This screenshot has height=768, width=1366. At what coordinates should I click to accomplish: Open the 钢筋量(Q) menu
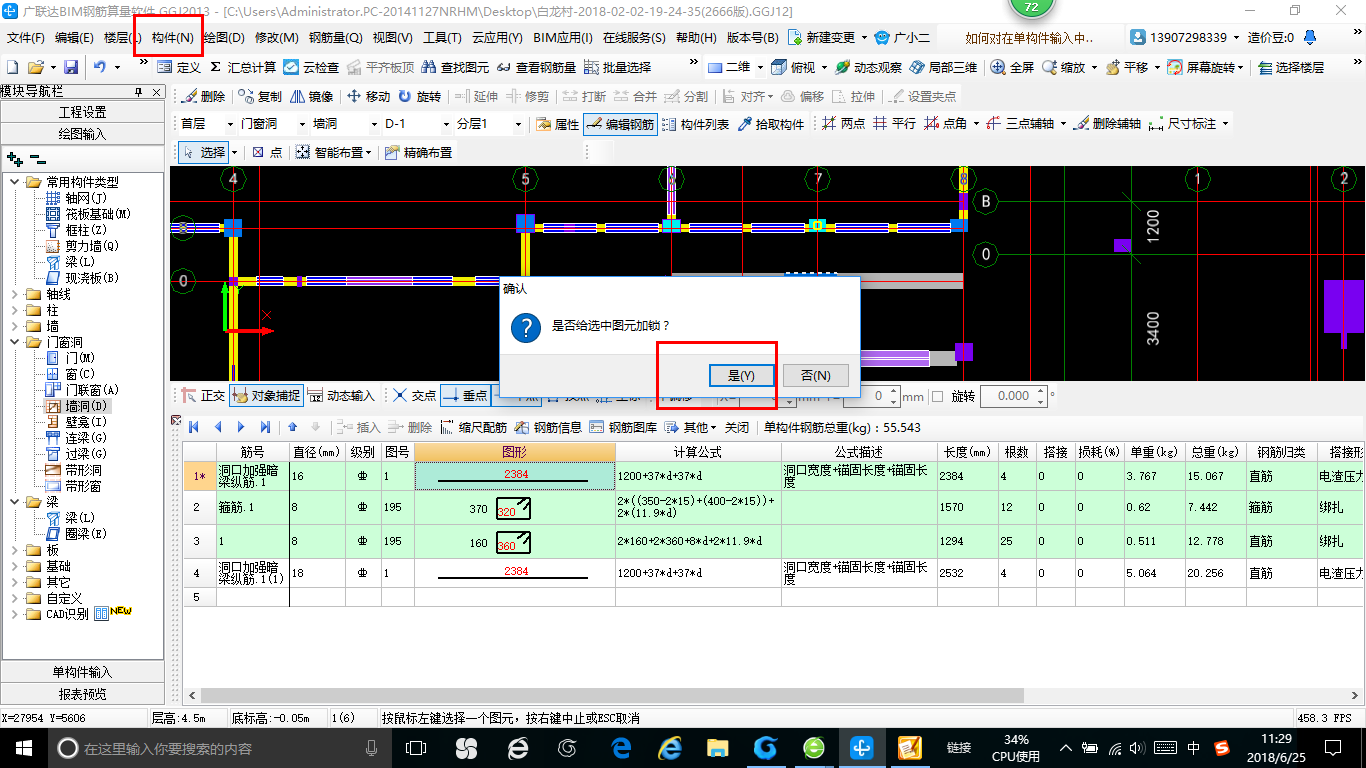click(x=335, y=38)
